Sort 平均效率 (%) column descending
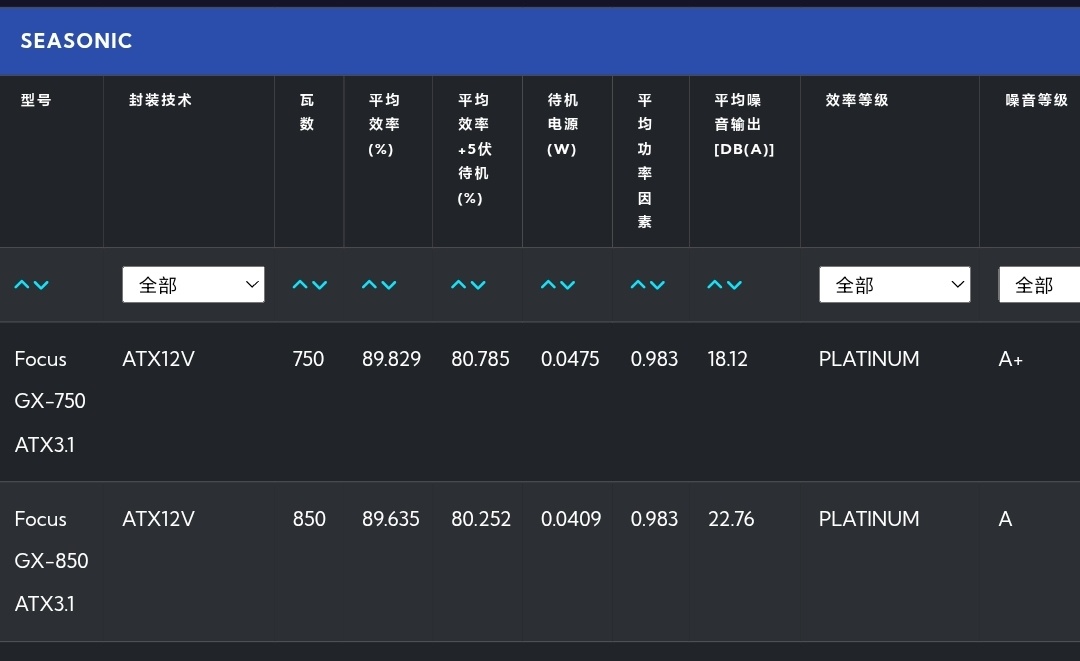Viewport: 1080px width, 661px height. 389,285
